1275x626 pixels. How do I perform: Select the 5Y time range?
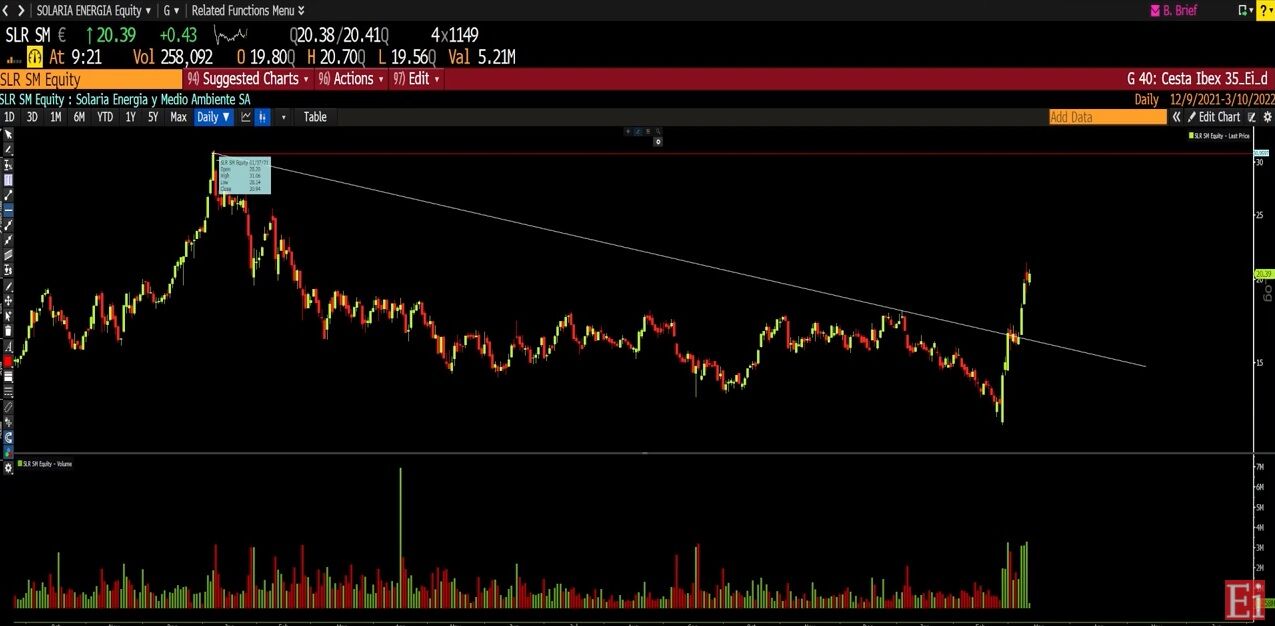click(153, 117)
